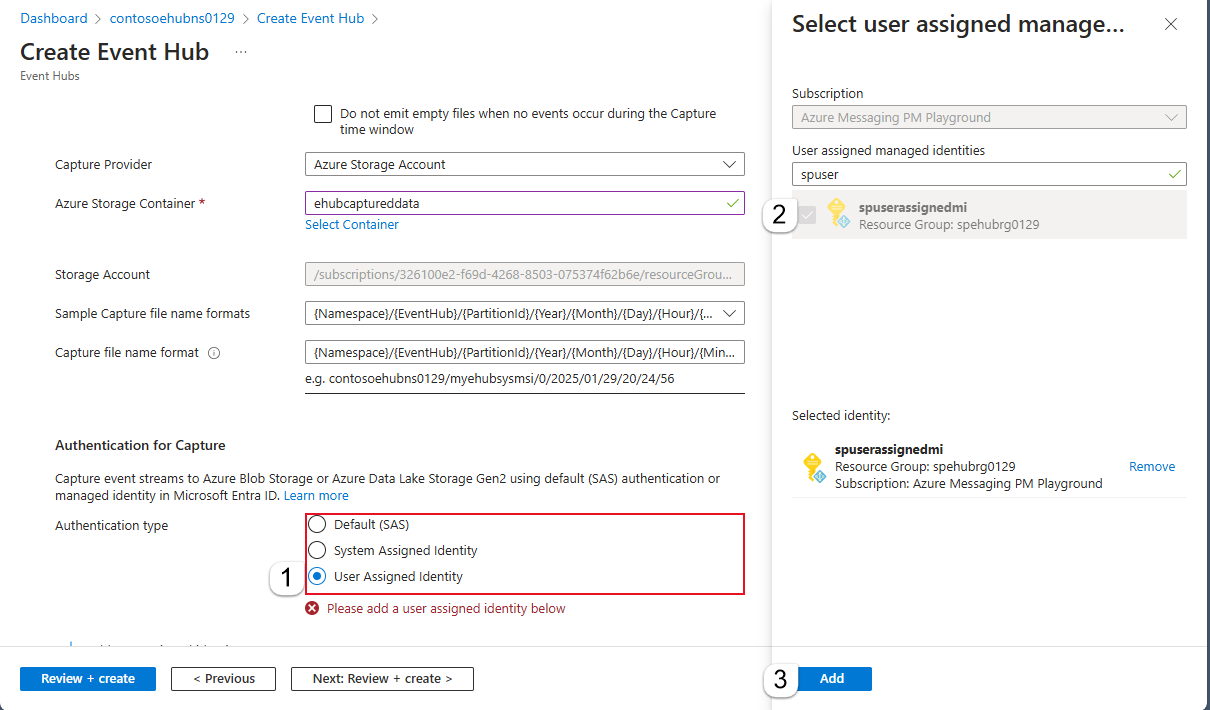Click the key icon of spuserassignedmi in results list

pyautogui.click(x=838, y=214)
